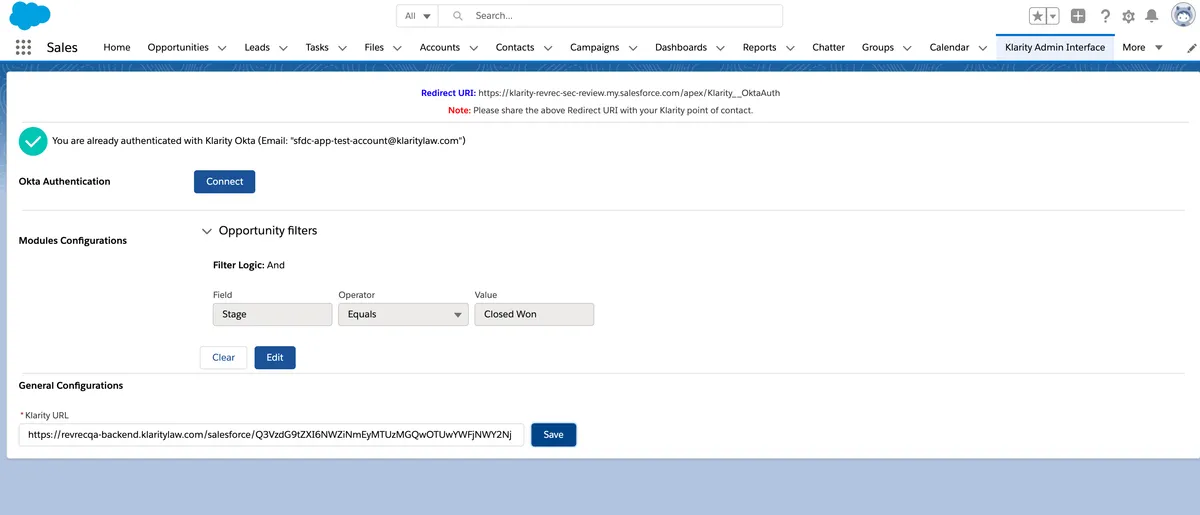The width and height of the screenshot is (1200, 515).
Task: Open the Contacts tab
Action: coord(515,47)
